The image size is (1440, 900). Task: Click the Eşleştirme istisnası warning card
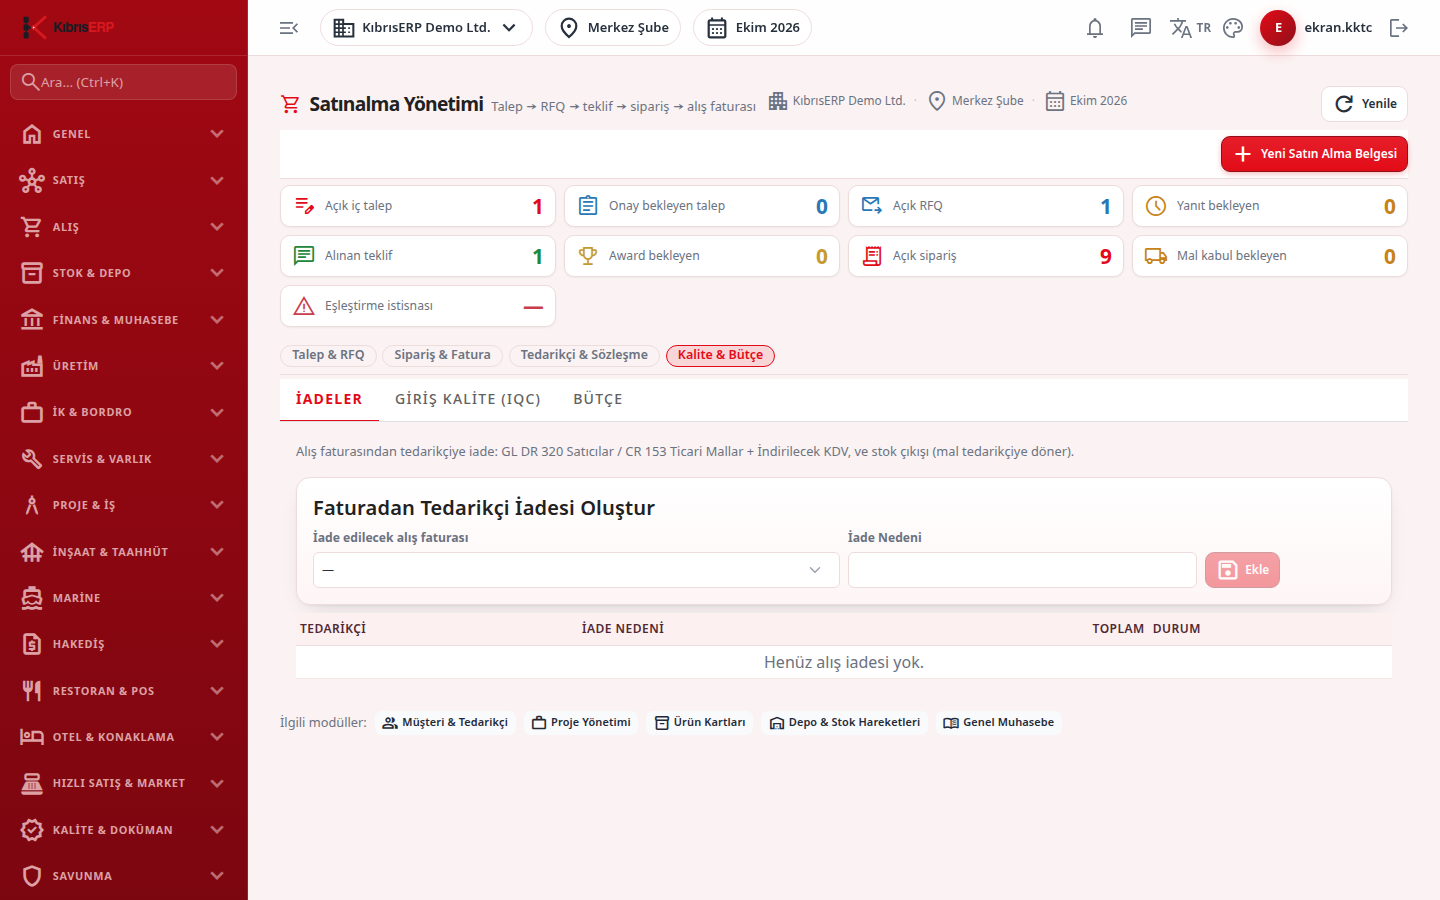[x=418, y=306]
